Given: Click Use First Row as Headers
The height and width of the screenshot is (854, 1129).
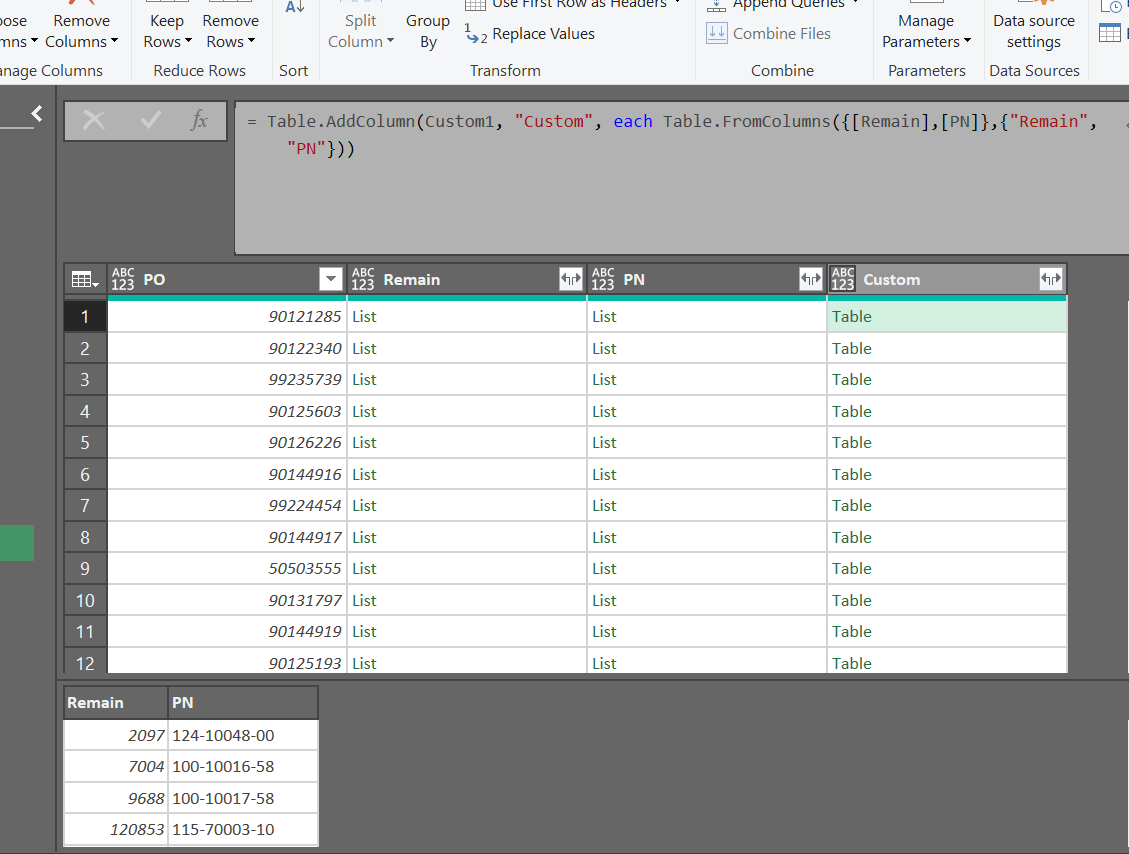Looking at the screenshot, I should tap(572, 5).
